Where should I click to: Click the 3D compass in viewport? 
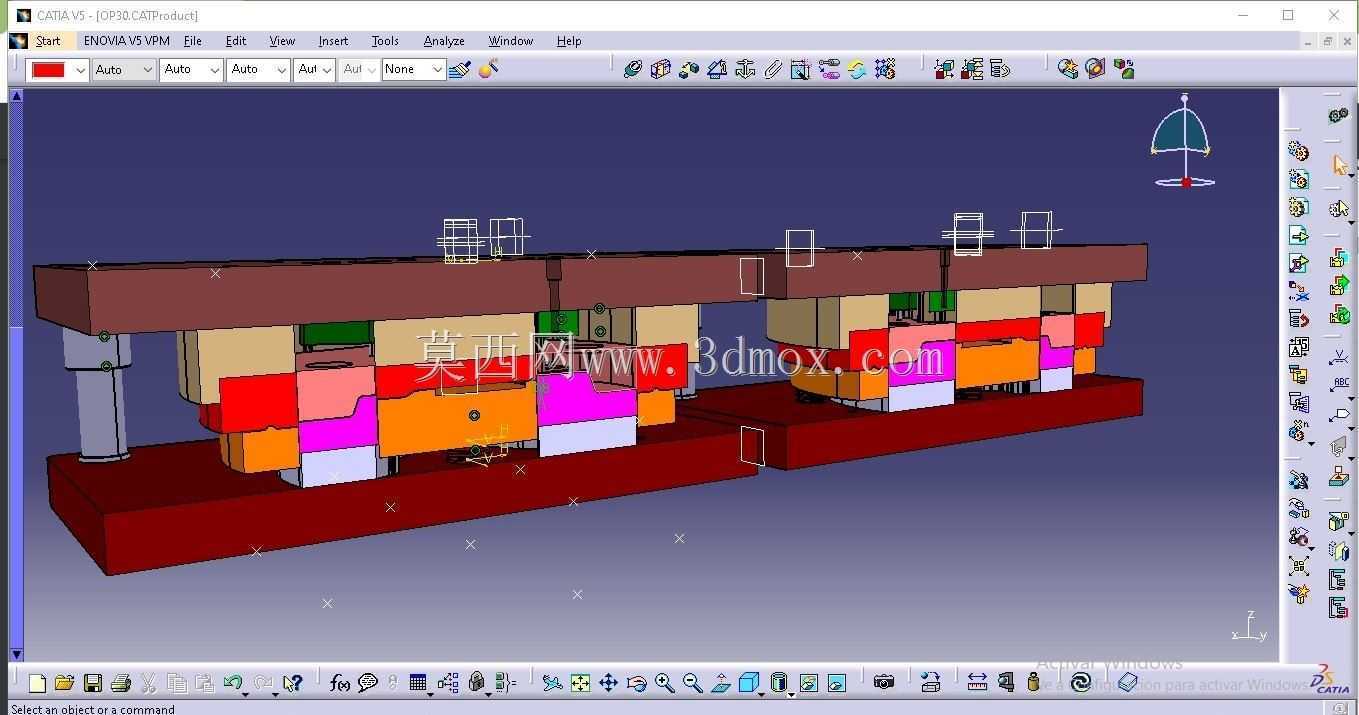[1183, 141]
